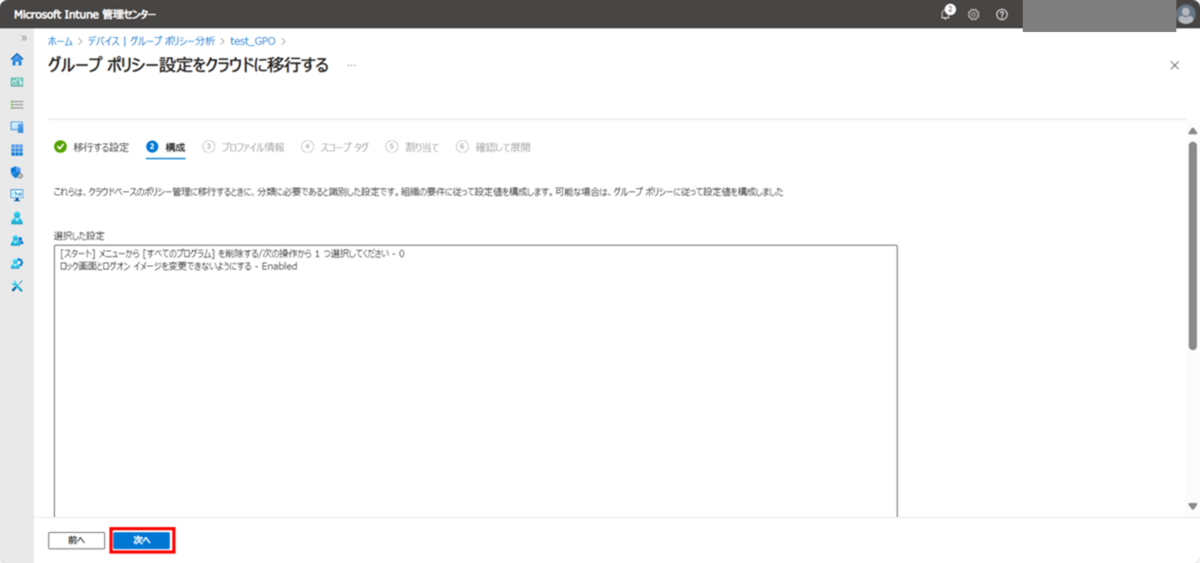
Task: Select 割り当て wizard step
Action: pyautogui.click(x=412, y=147)
